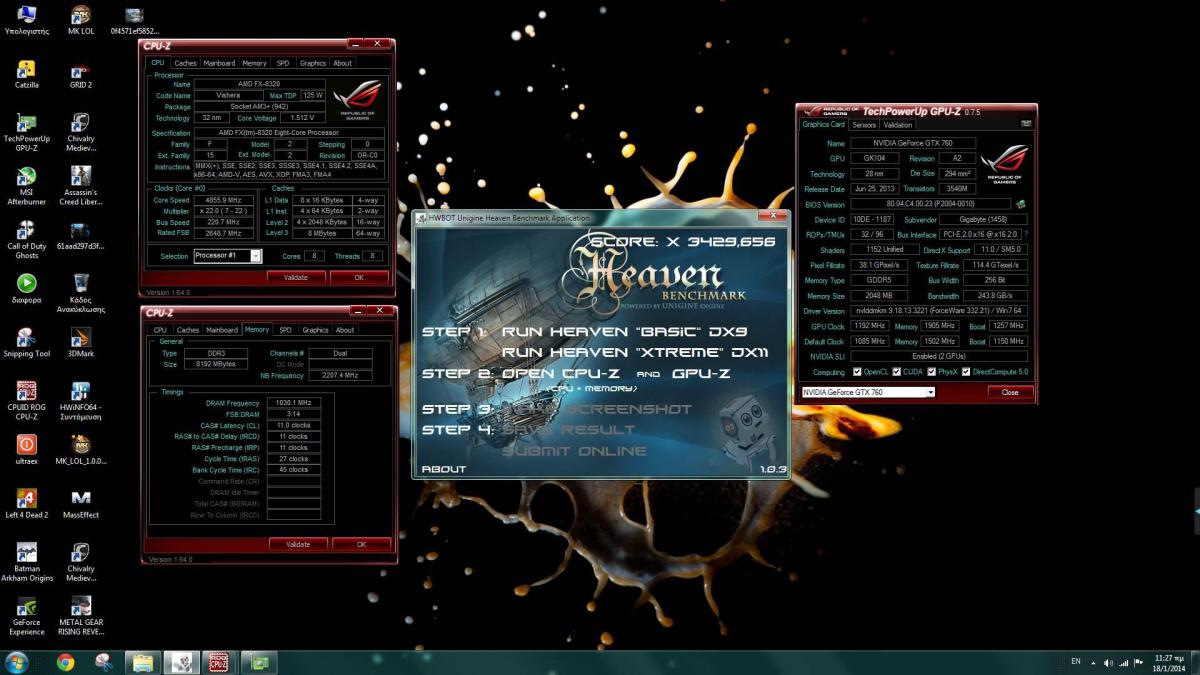The image size is (1200, 675).
Task: Select the Snipping Tool desktop icon
Action: [27, 342]
